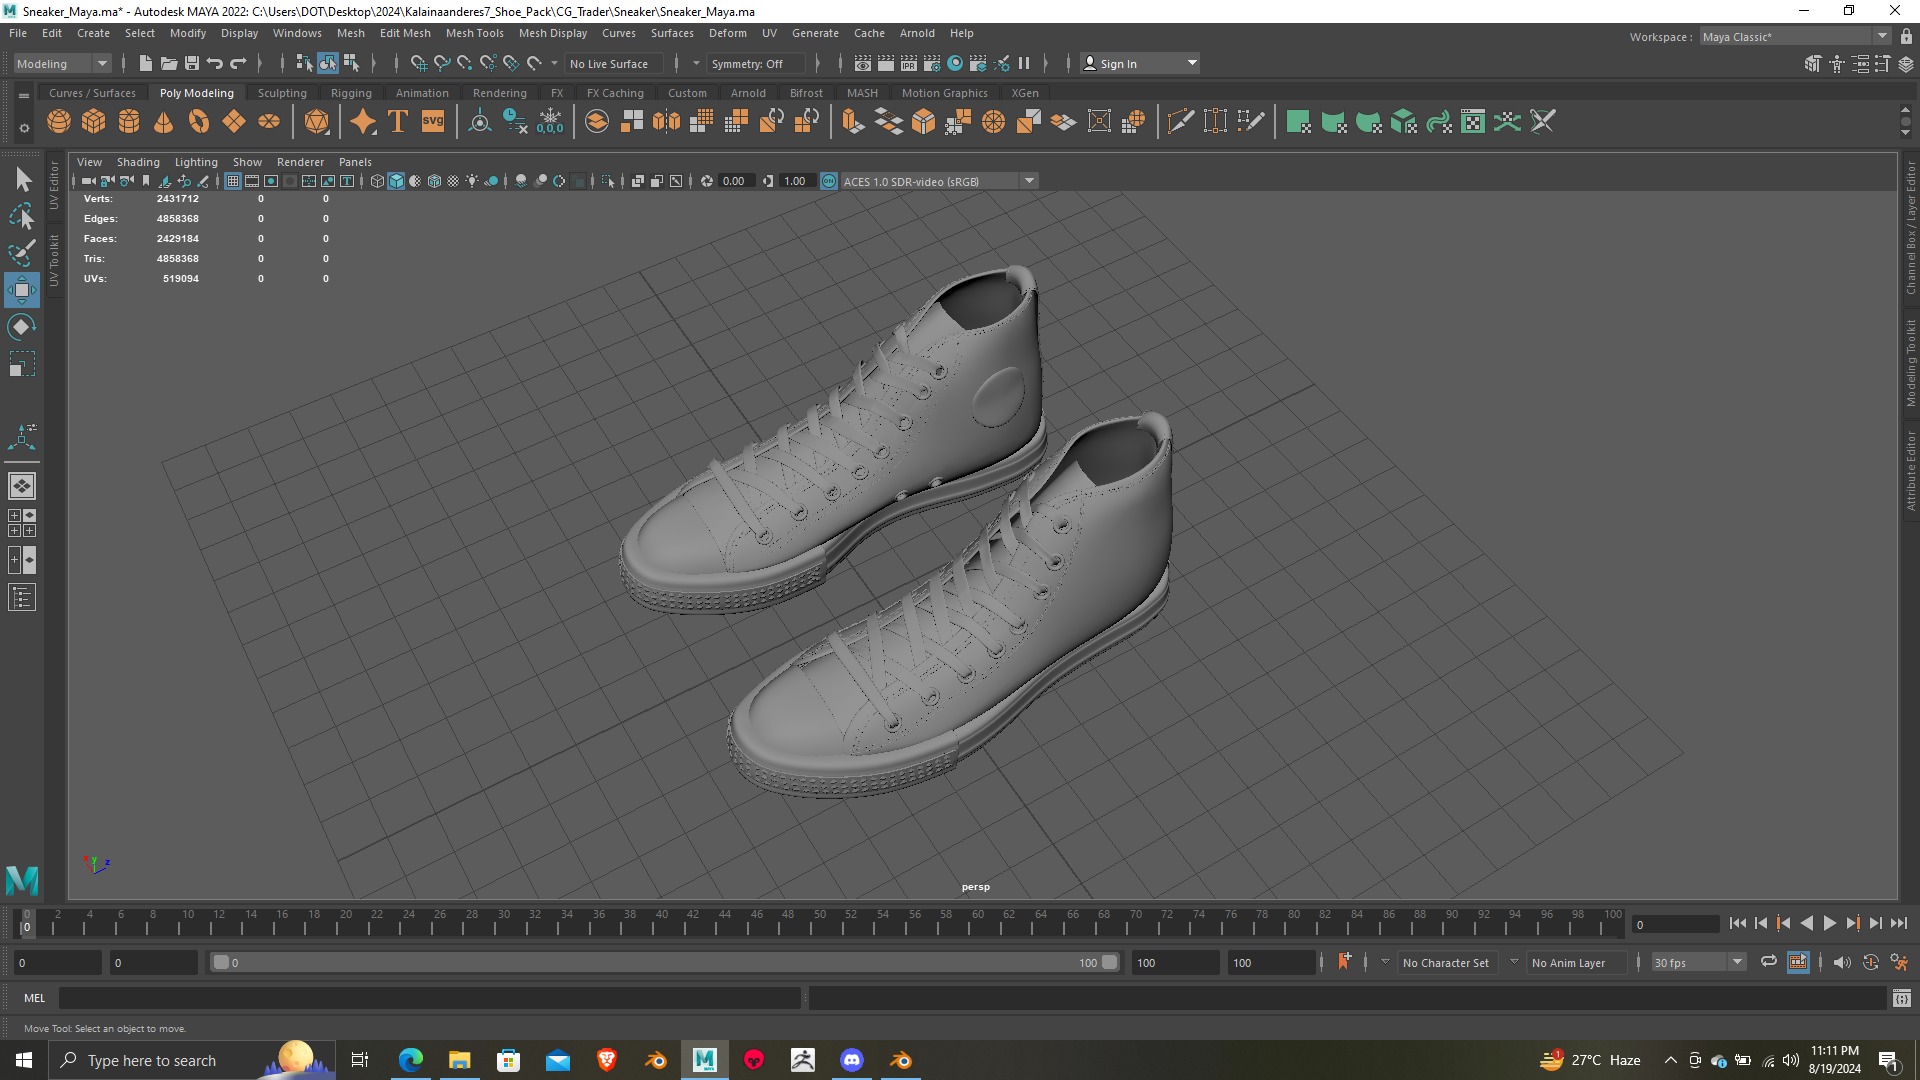Click the Cleanup scissors shelf icon

(x=1543, y=122)
